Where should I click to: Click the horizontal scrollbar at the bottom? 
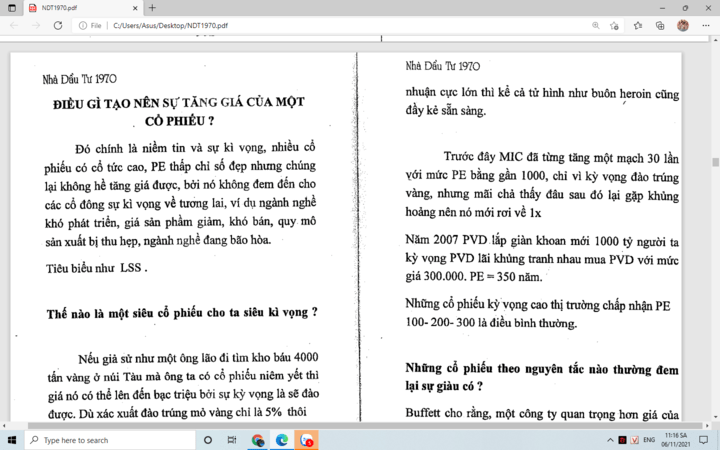coord(365,426)
